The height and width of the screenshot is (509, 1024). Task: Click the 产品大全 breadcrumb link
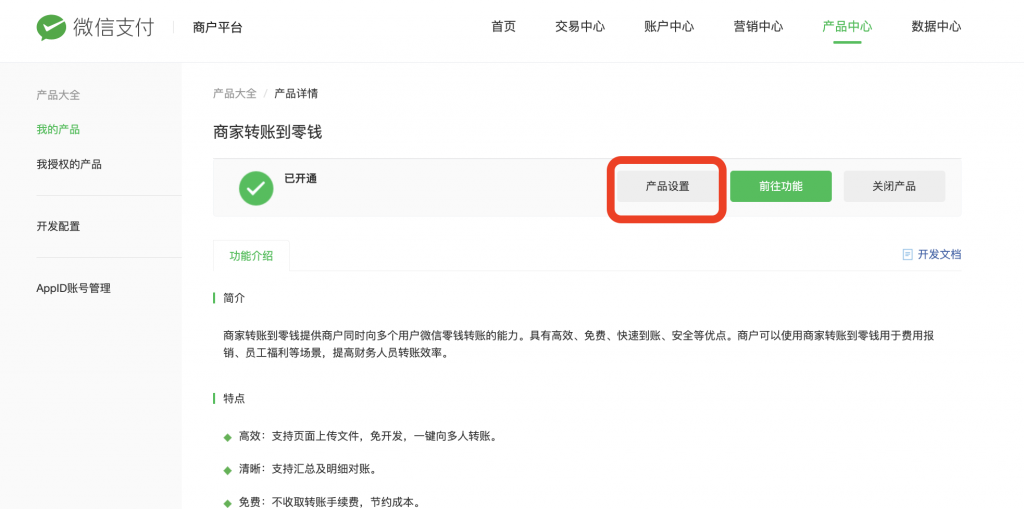[234, 94]
